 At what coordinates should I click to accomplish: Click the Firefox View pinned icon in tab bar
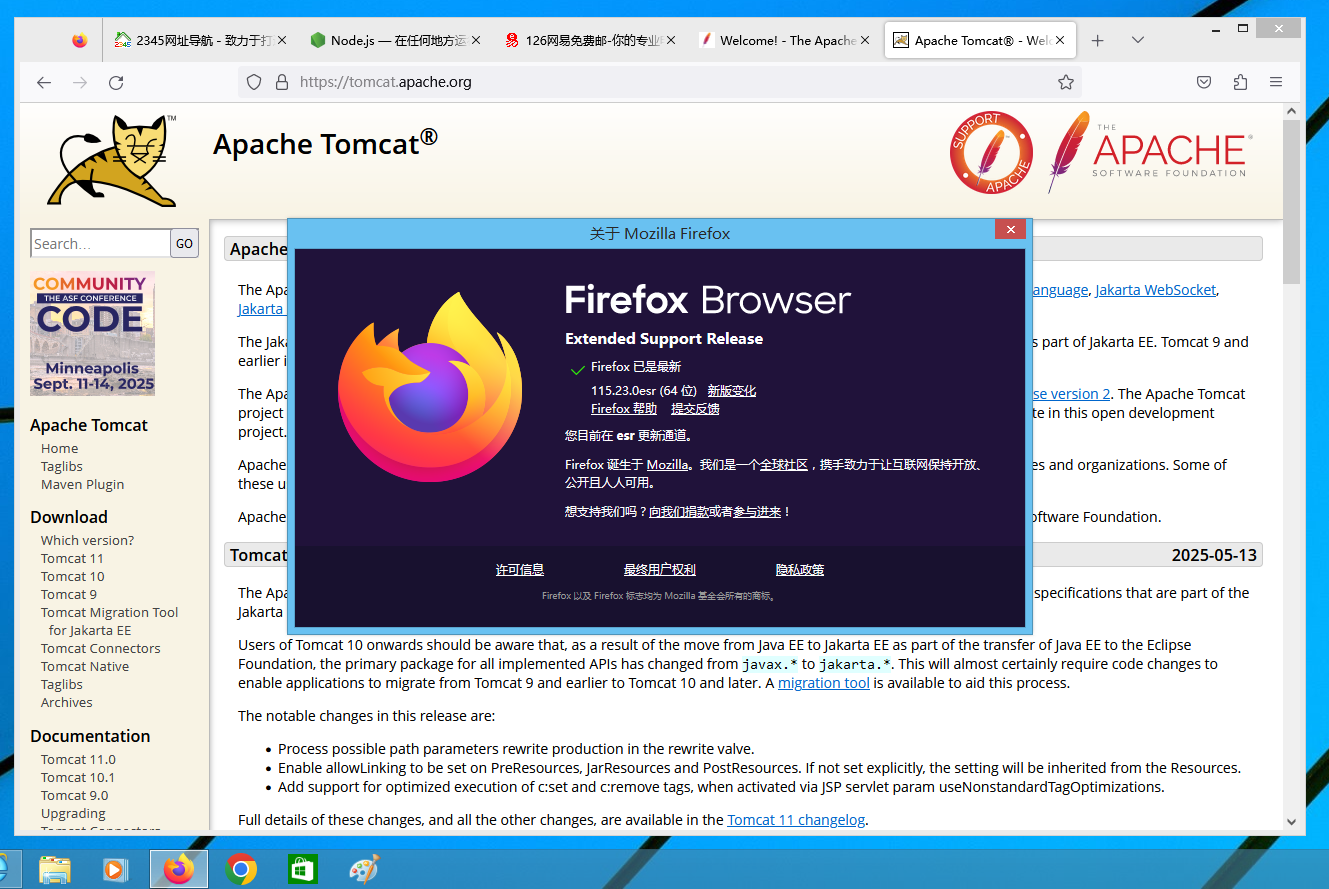coord(80,41)
